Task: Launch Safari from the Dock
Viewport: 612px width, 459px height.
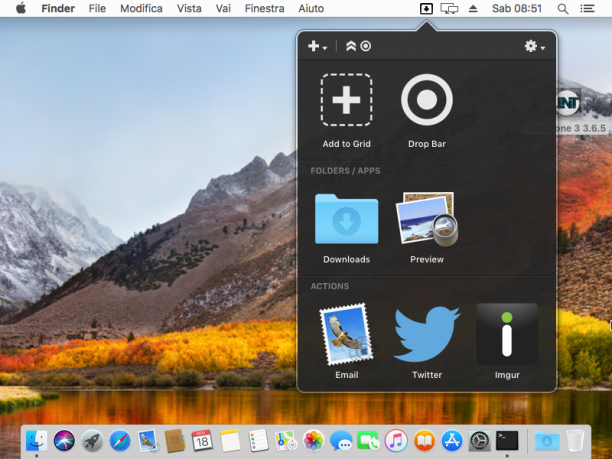Action: pyautogui.click(x=120, y=441)
